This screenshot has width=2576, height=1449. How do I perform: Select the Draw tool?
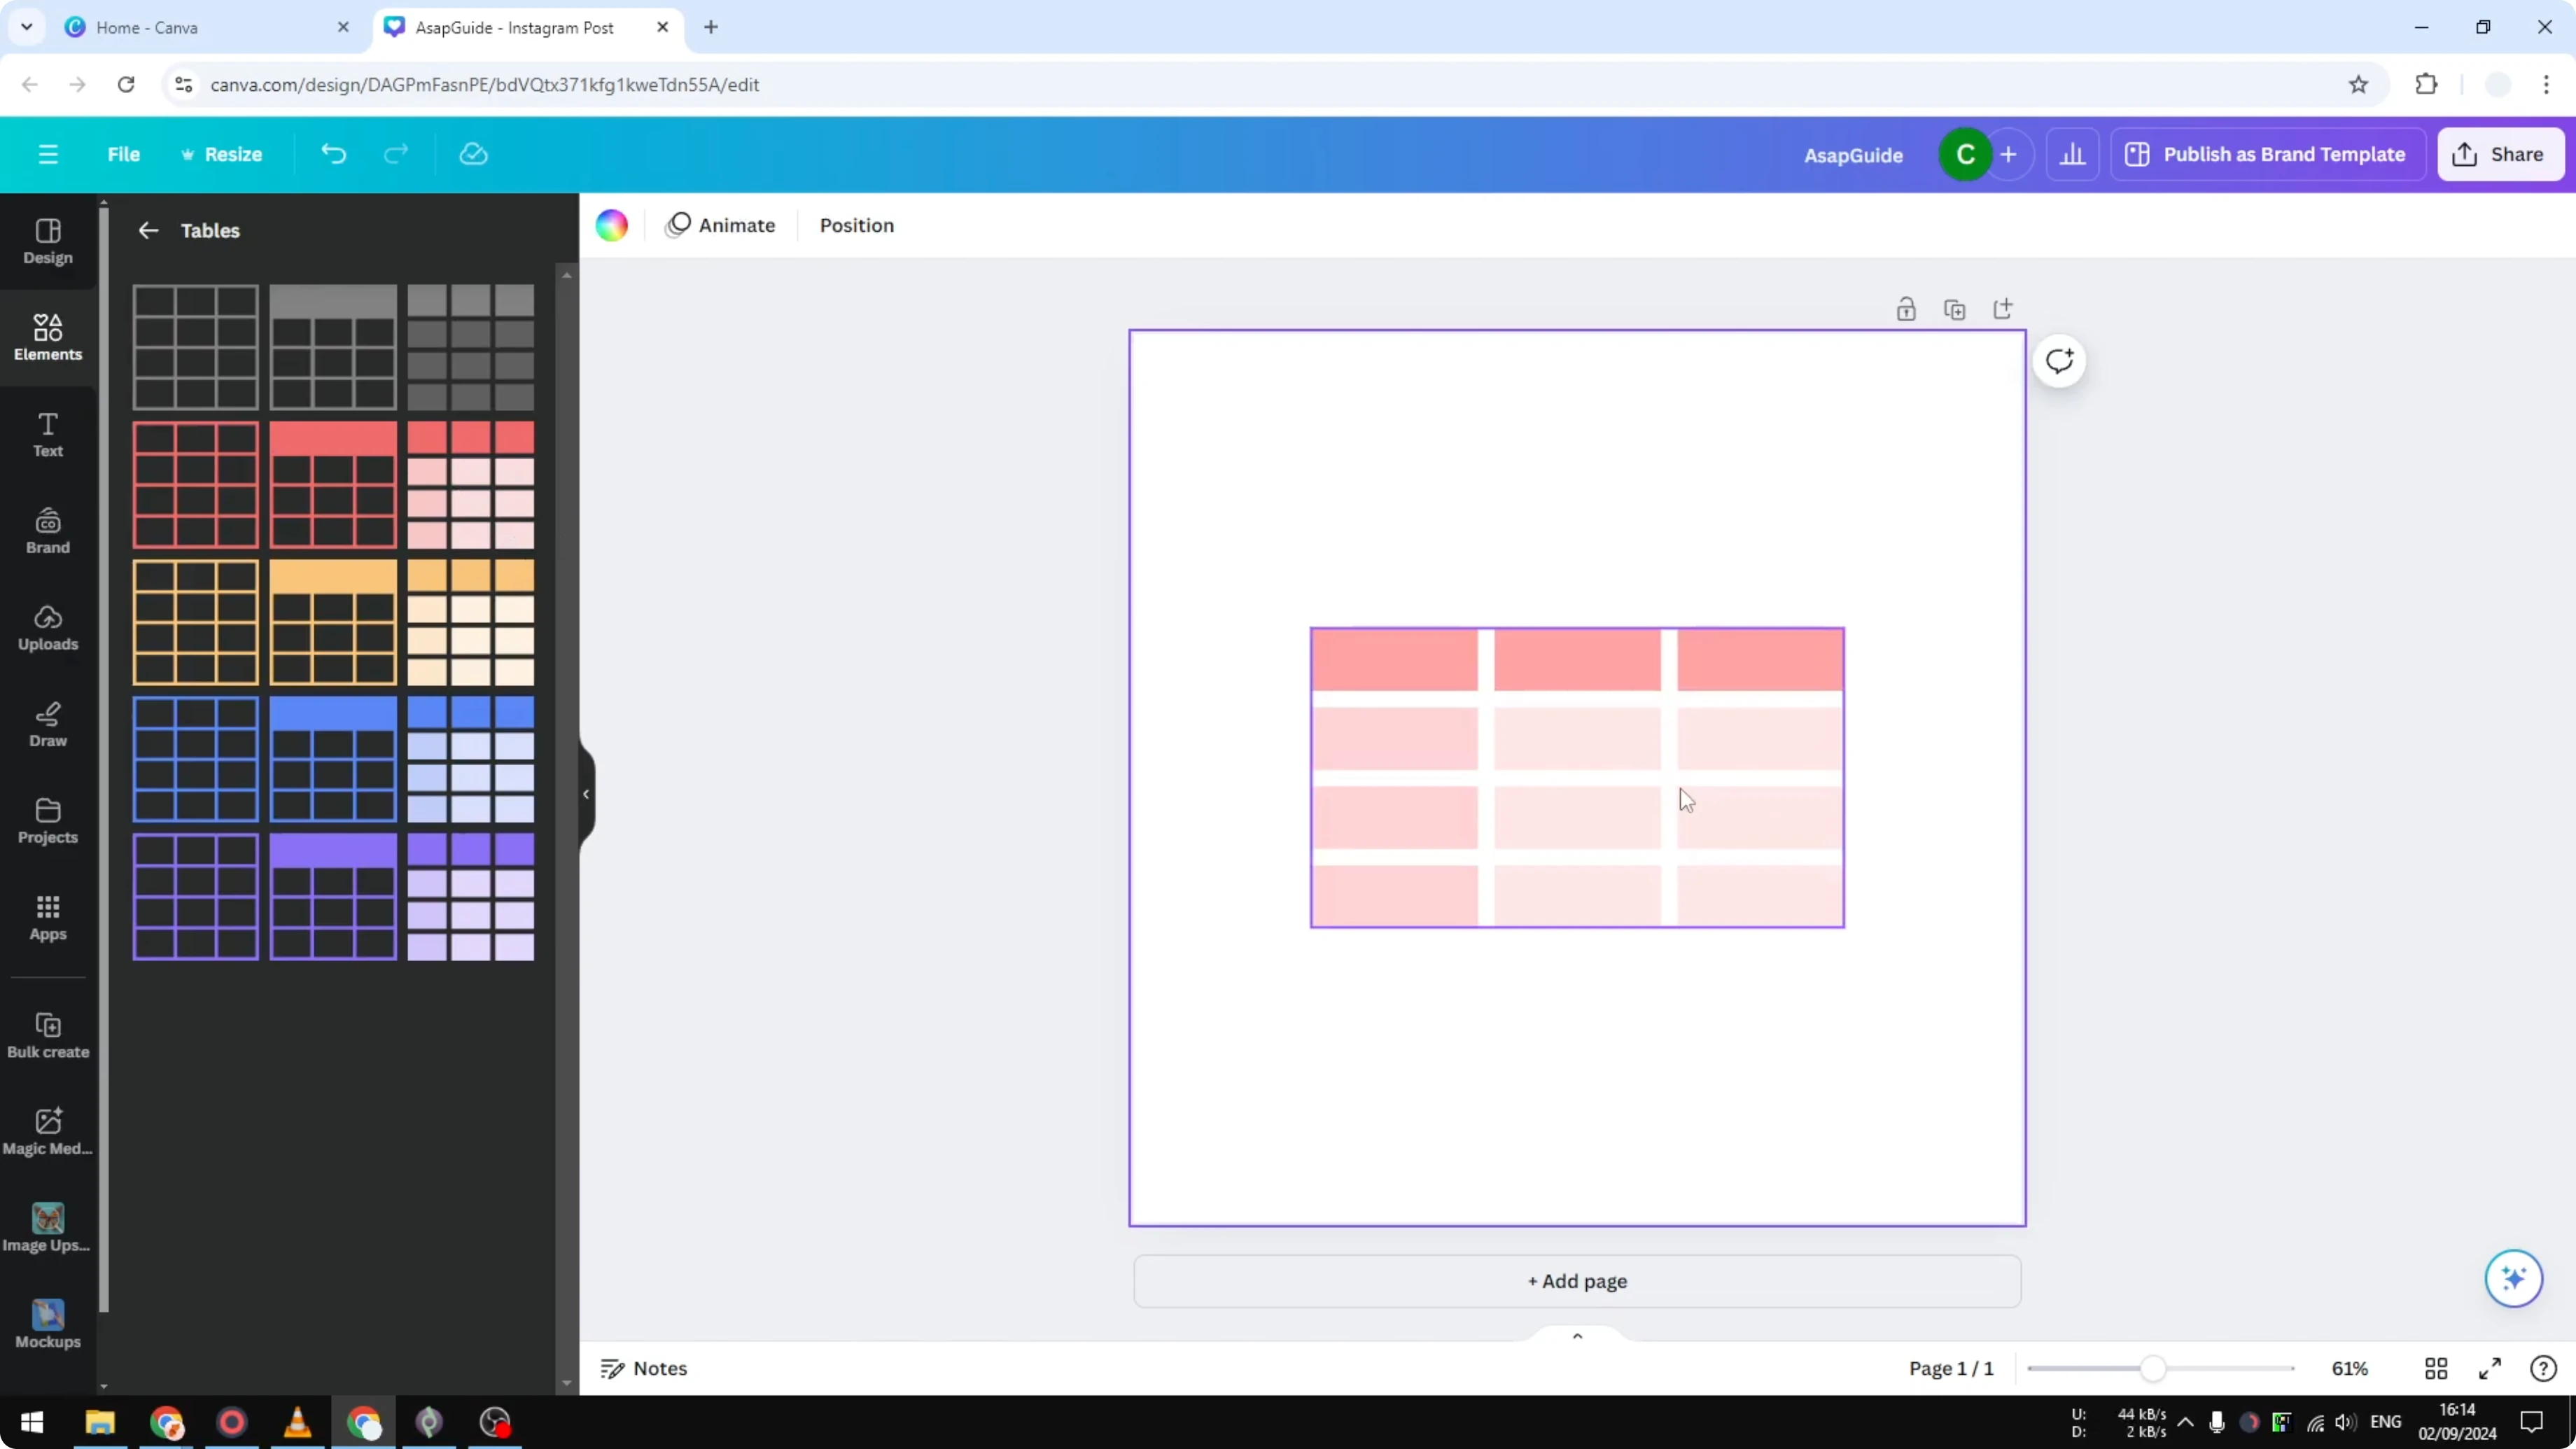48,725
